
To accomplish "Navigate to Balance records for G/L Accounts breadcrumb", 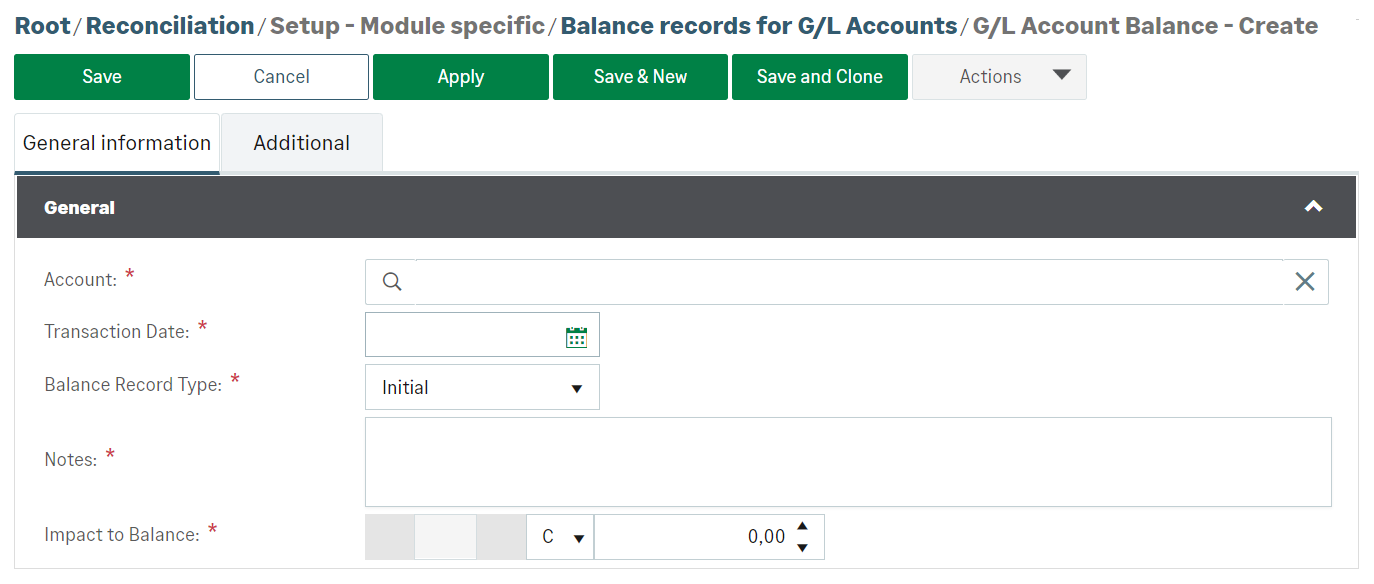I will click(759, 26).
